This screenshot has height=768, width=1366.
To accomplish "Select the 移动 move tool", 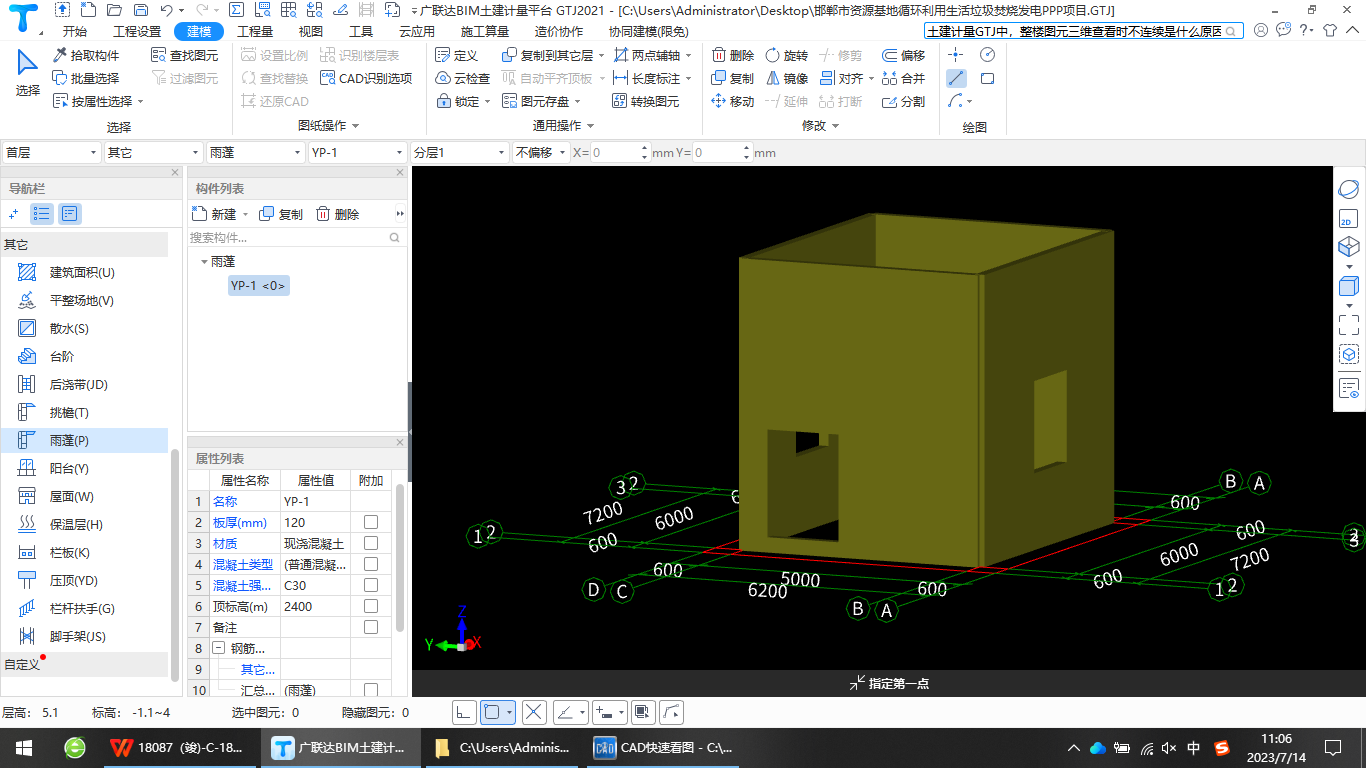I will pos(733,101).
